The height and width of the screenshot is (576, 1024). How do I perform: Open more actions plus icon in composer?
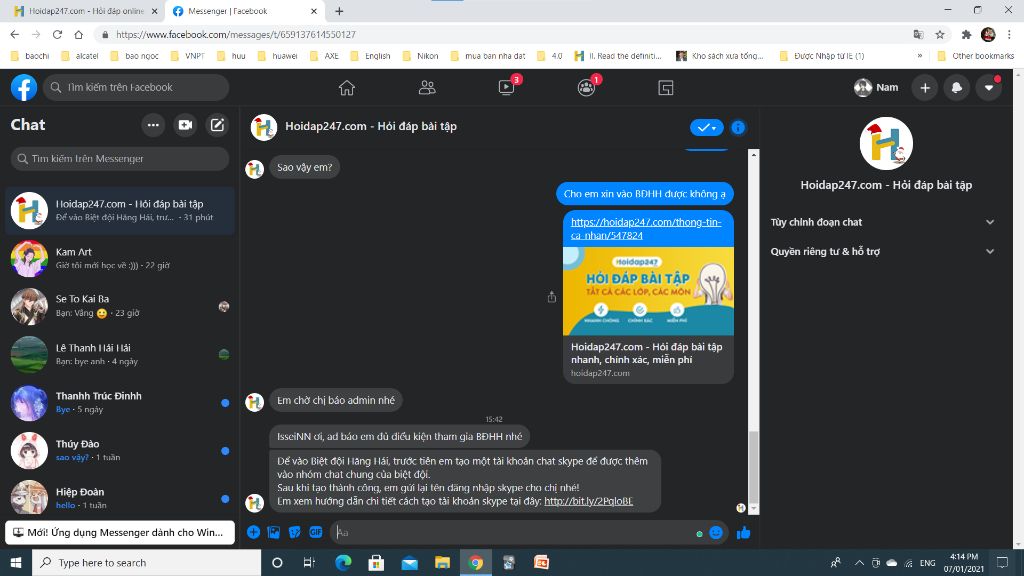pyautogui.click(x=253, y=532)
